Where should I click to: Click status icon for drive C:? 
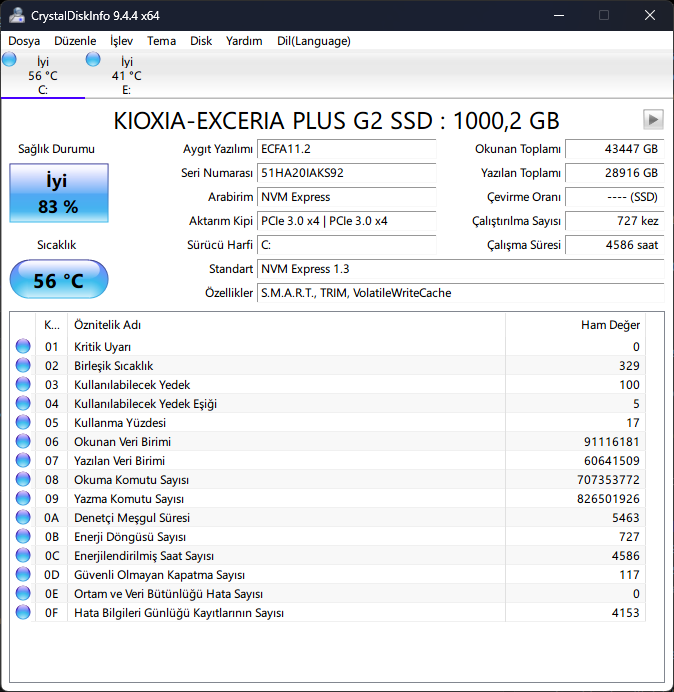[9, 59]
